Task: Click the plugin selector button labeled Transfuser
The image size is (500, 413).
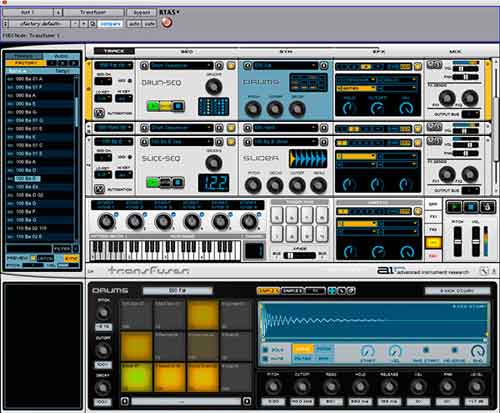Action: click(x=94, y=13)
